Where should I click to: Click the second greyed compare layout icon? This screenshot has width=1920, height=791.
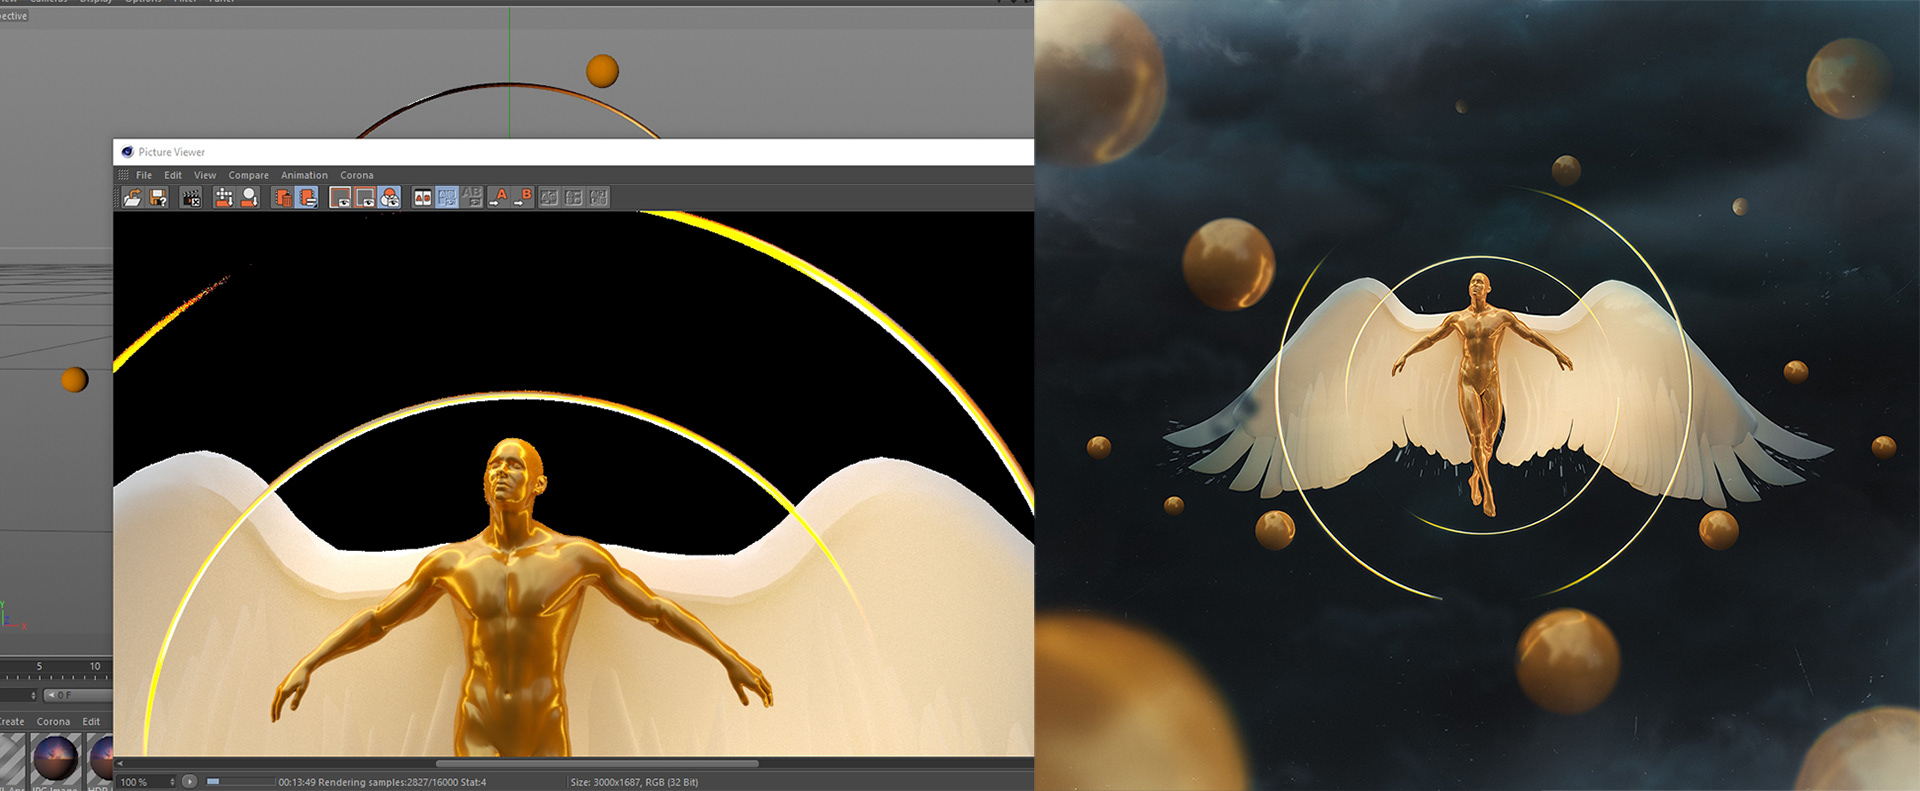click(574, 198)
